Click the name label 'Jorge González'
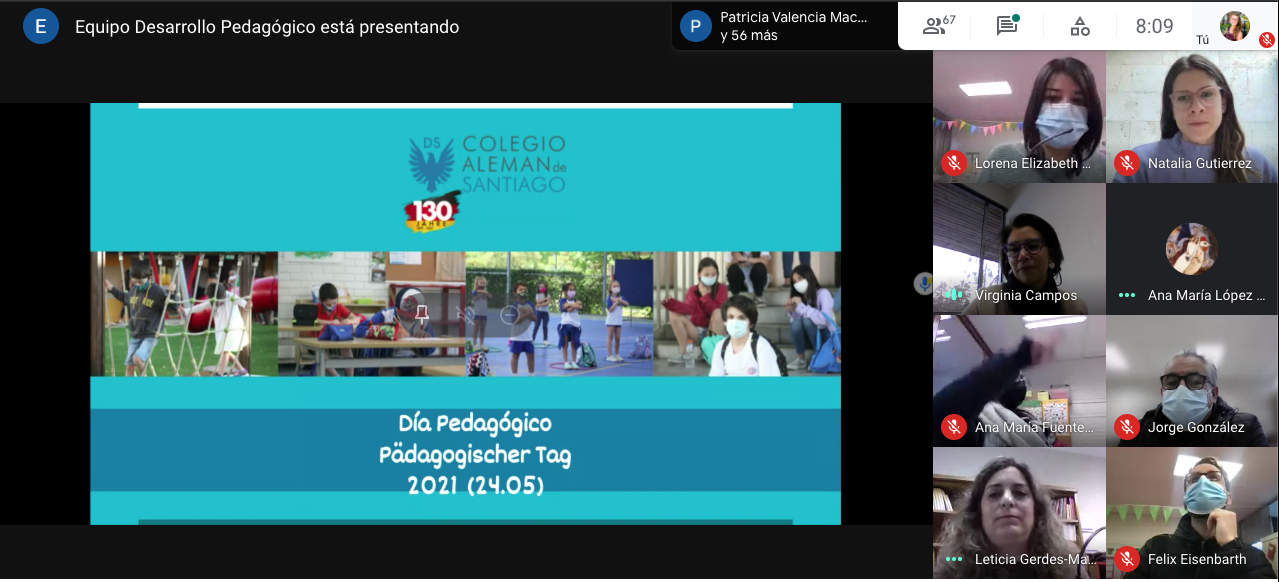The height and width of the screenshot is (582, 1279). pos(1196,427)
